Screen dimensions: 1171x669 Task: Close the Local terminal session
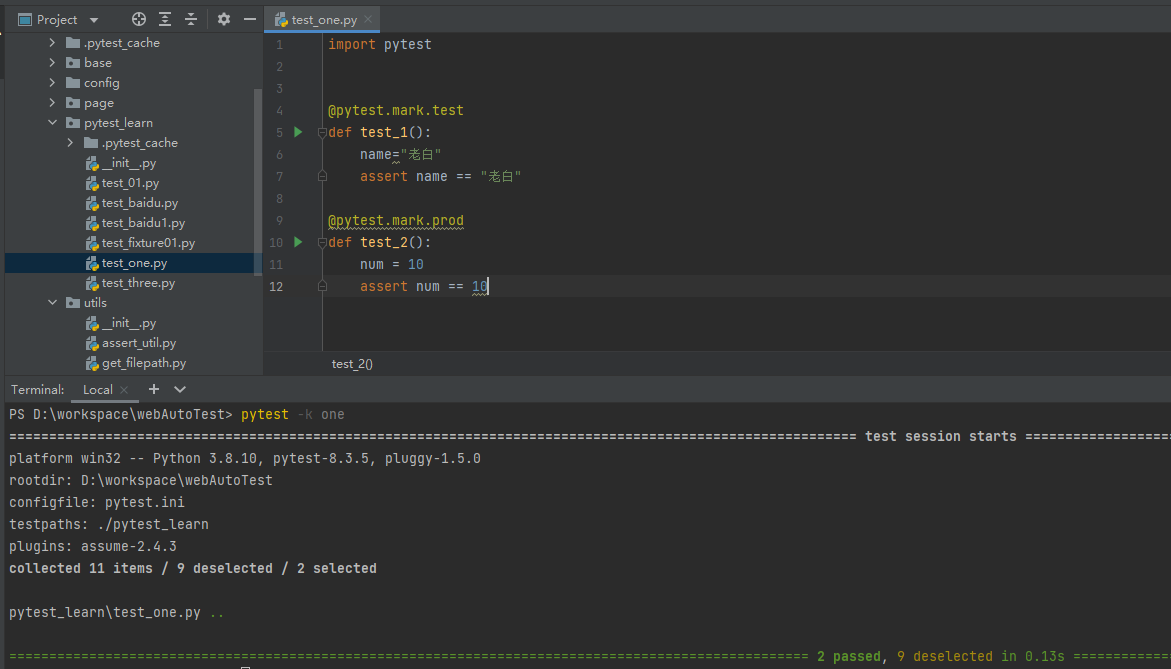[x=124, y=390]
